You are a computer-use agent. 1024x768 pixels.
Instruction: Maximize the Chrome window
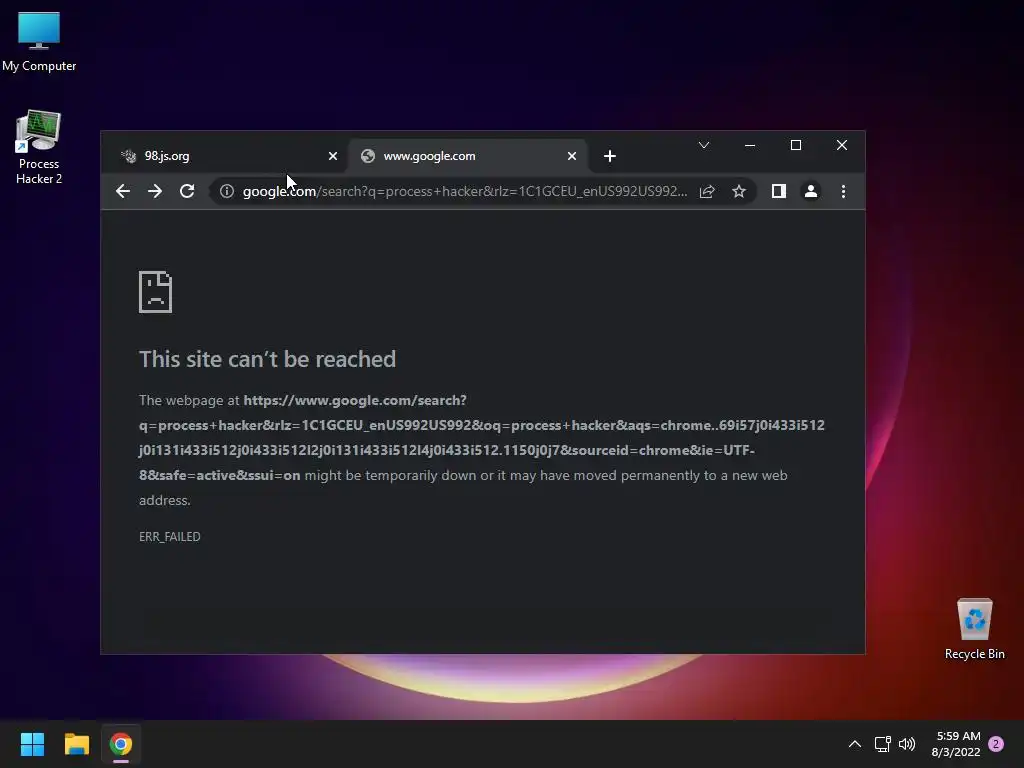point(796,145)
